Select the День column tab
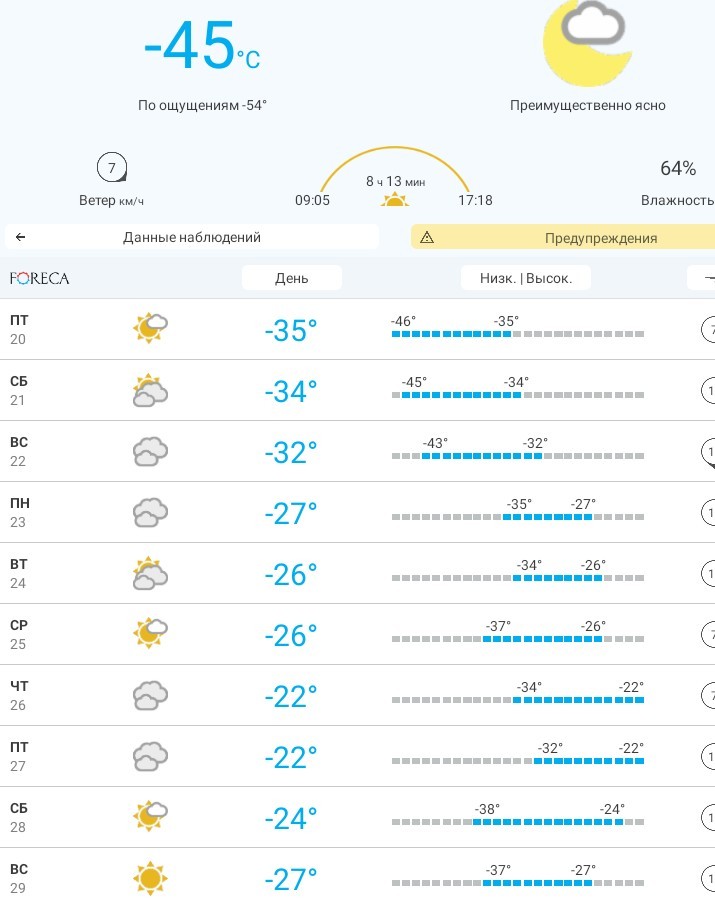 pyautogui.click(x=292, y=278)
